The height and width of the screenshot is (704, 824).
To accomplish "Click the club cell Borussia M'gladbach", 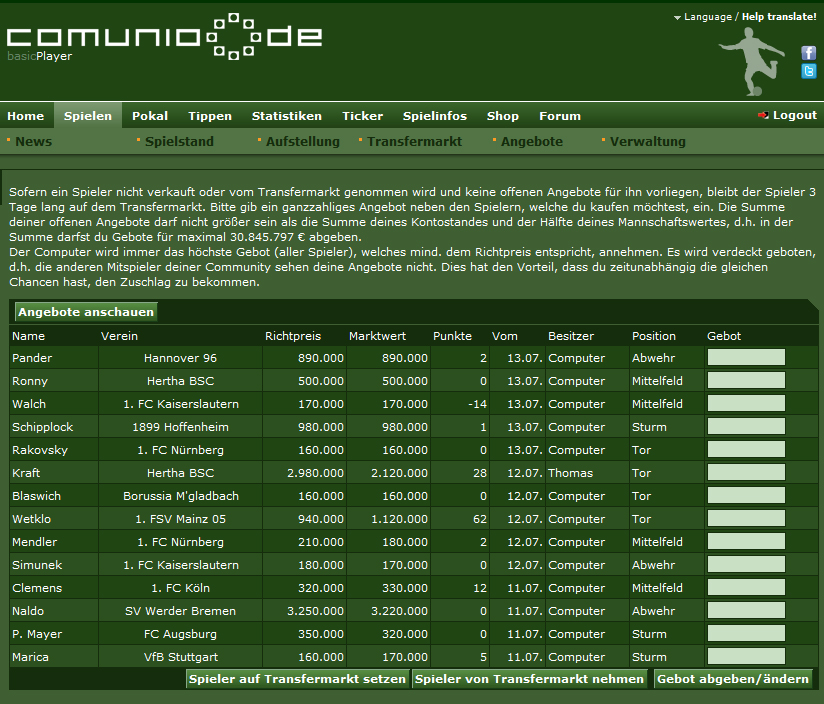I will click(181, 496).
